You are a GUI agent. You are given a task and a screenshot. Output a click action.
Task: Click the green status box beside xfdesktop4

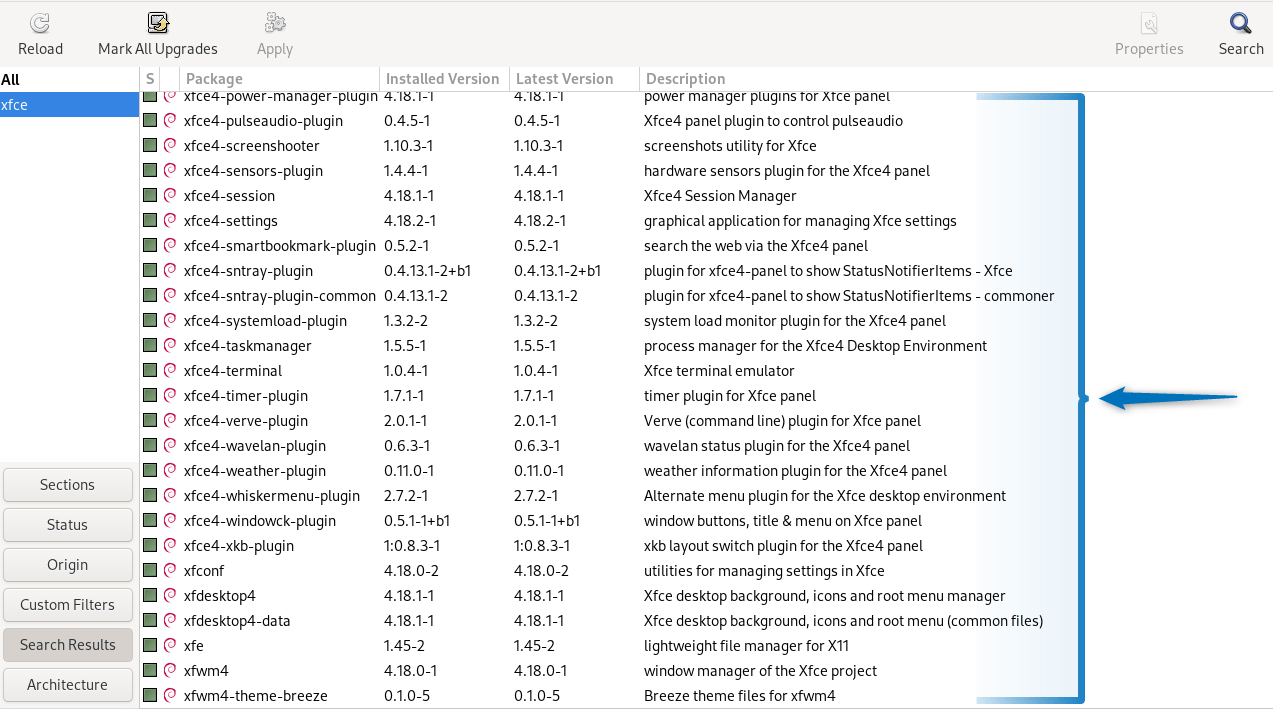coord(148,595)
